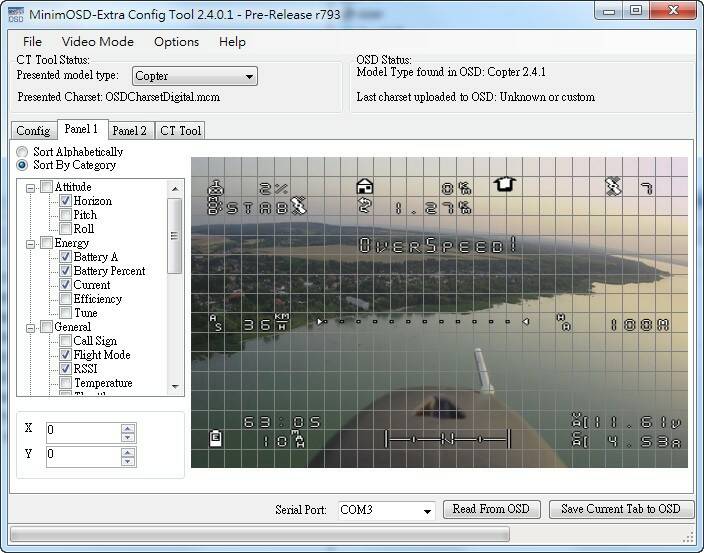Click the tree list vertical scrollbar thumb
The height and width of the screenshot is (553, 704).
(x=176, y=235)
